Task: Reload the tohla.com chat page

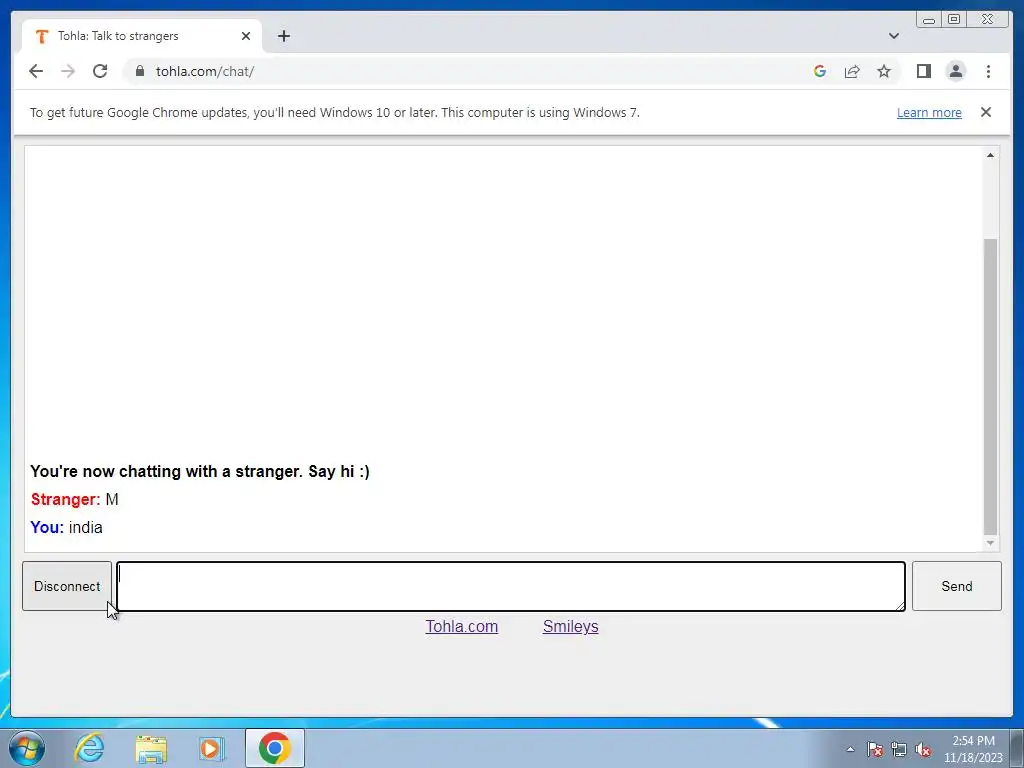Action: [x=100, y=71]
